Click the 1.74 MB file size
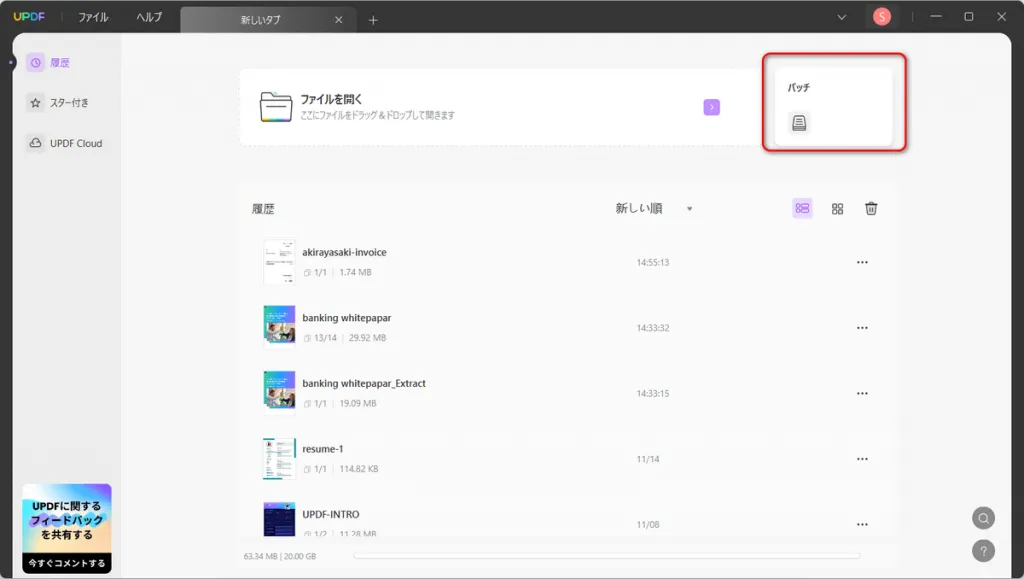 pos(355,272)
